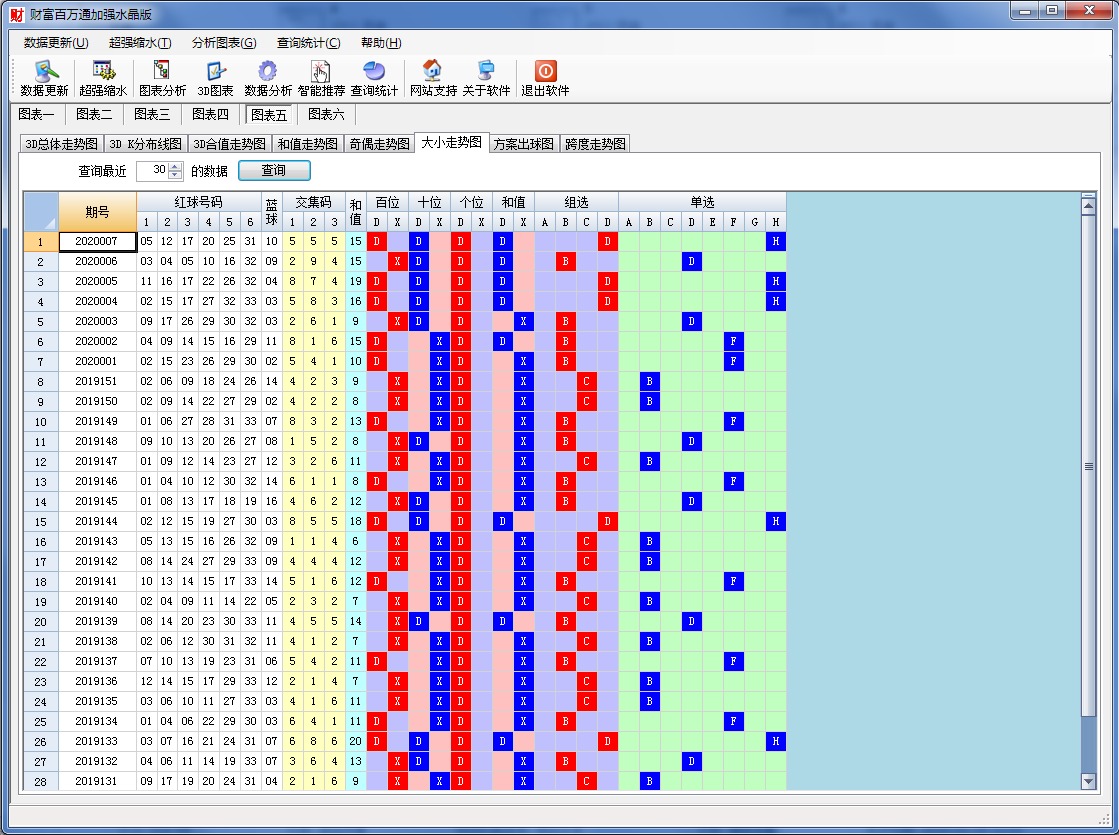Open the 帮助(H) menu
The width and height of the screenshot is (1119, 835).
click(x=381, y=43)
